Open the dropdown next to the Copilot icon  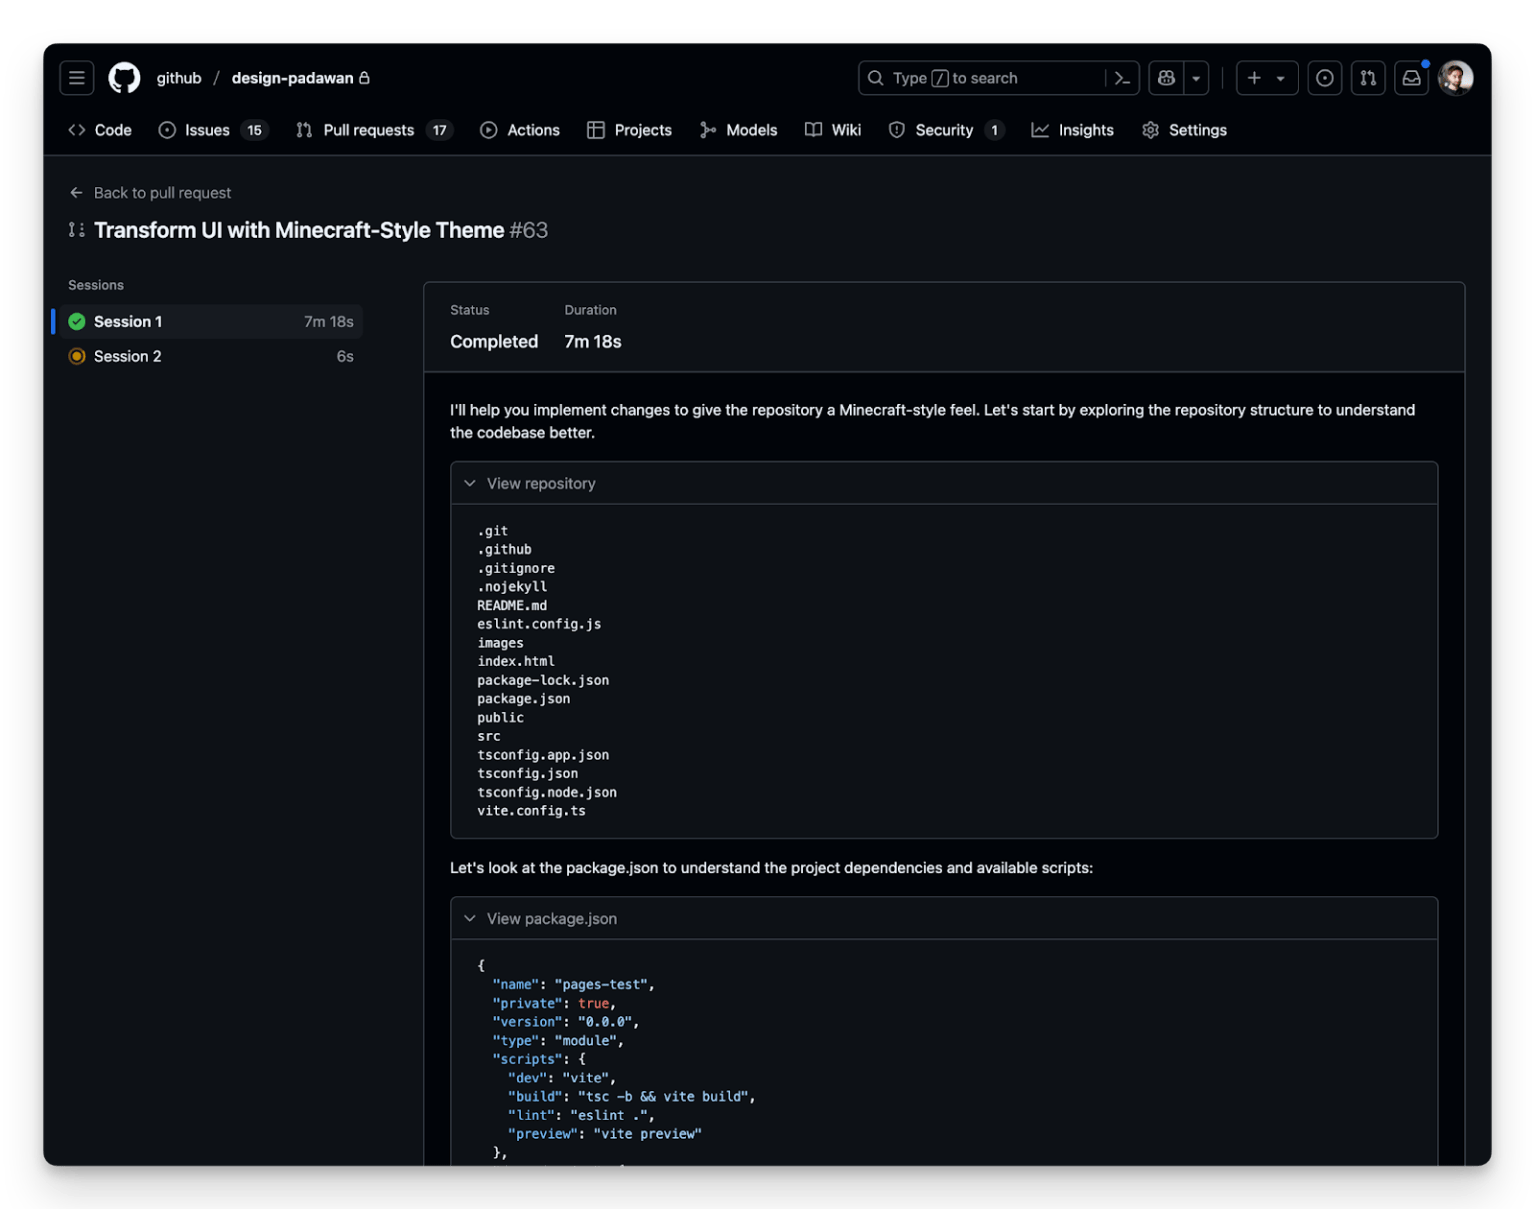[x=1196, y=77]
